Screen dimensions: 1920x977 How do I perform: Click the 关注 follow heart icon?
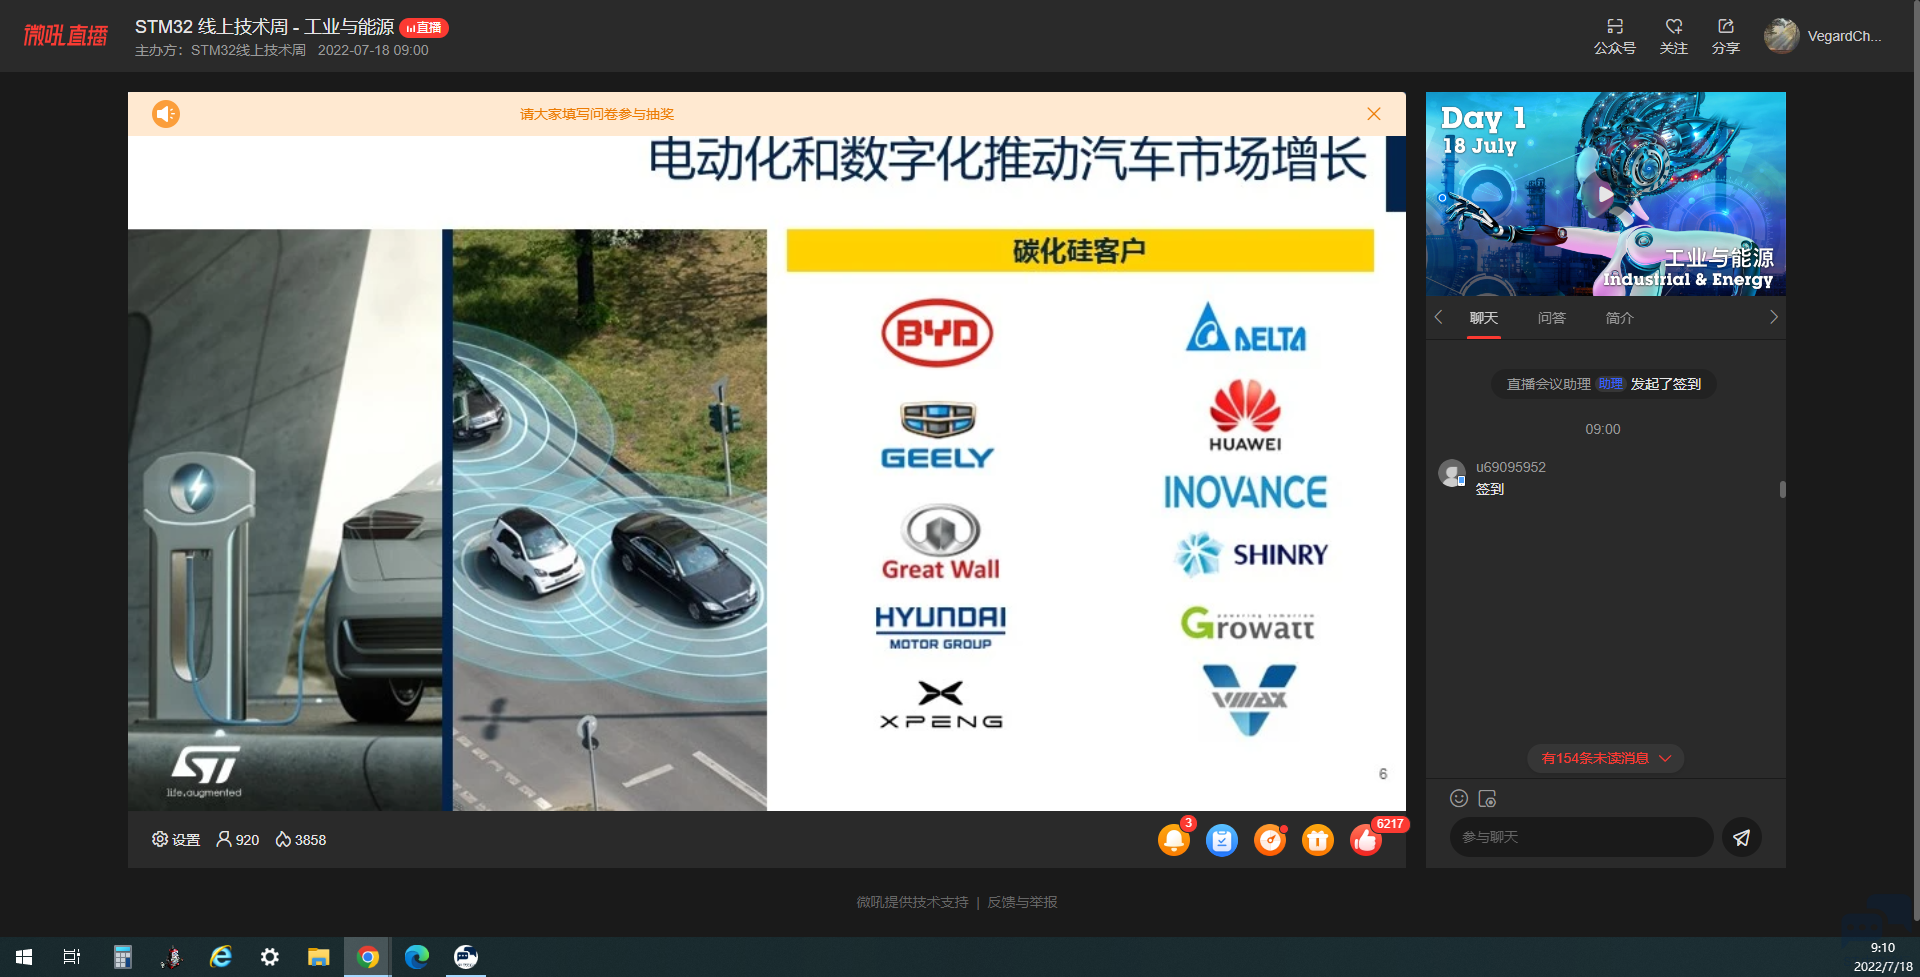click(1674, 27)
